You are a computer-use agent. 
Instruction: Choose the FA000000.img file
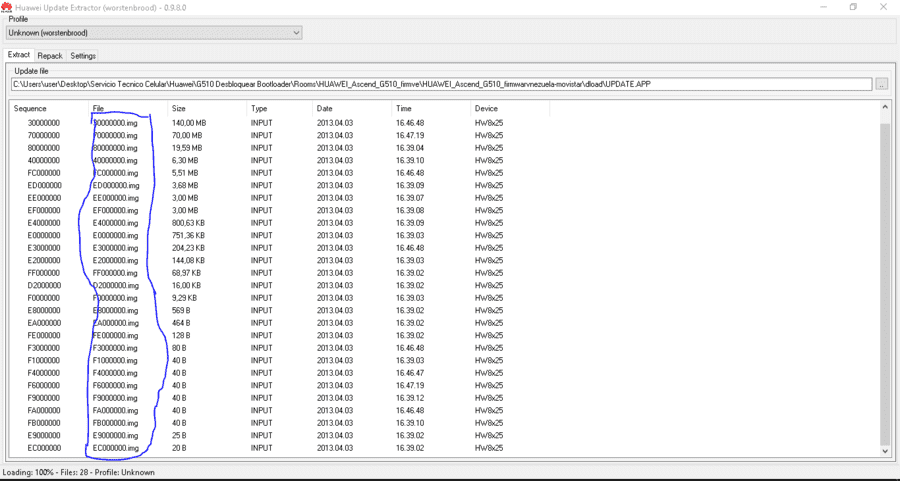point(115,411)
